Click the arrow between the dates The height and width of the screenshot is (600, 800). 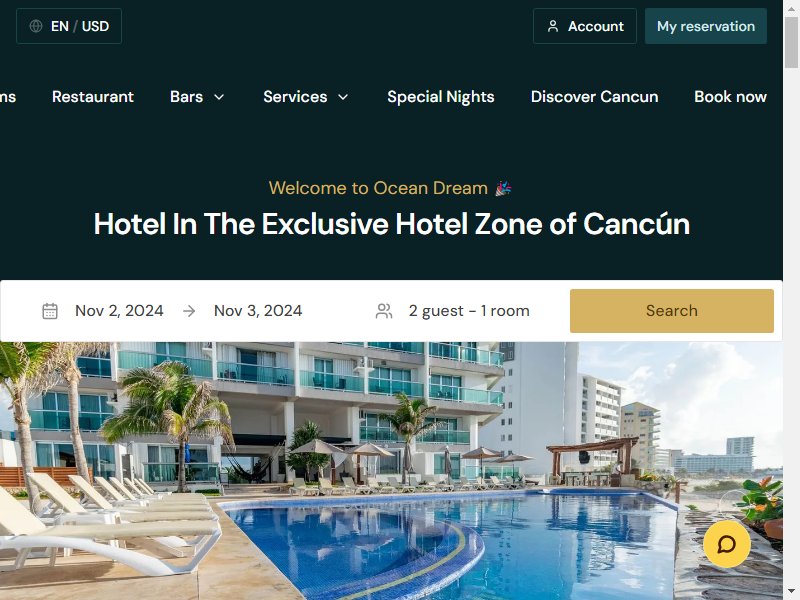pos(189,311)
